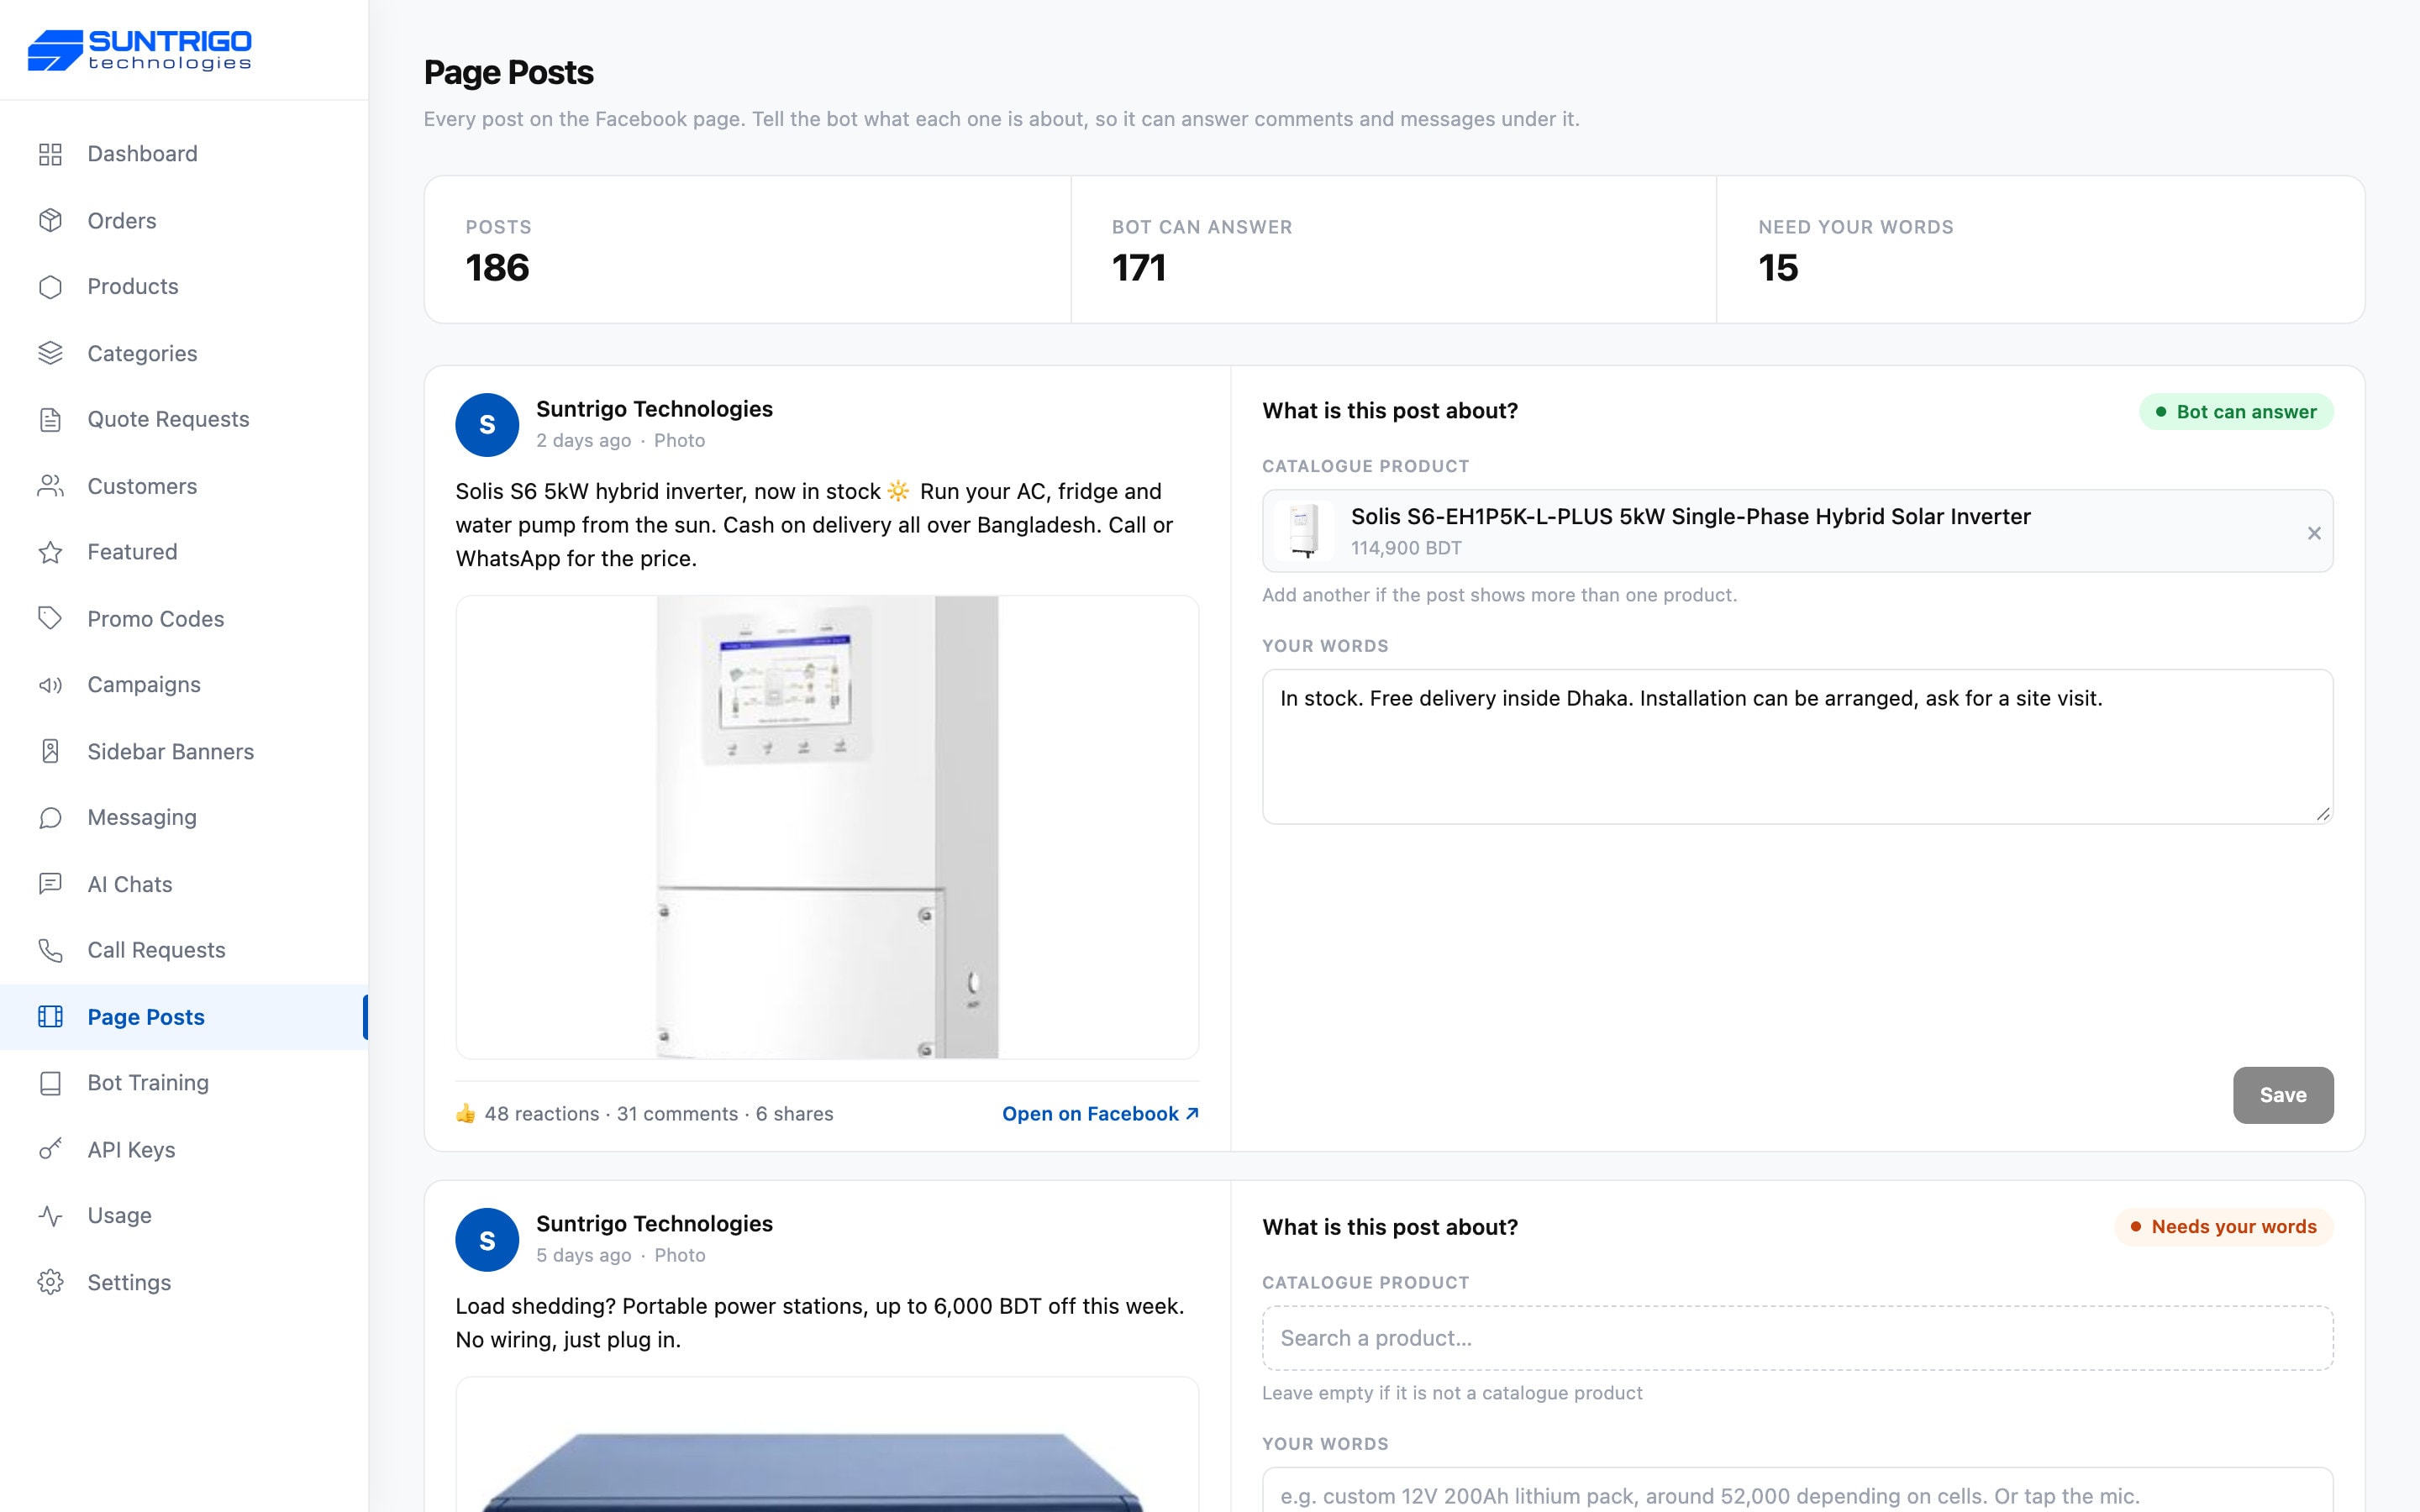
Task: Click the Suntrigo Technologies logo
Action: point(140,50)
